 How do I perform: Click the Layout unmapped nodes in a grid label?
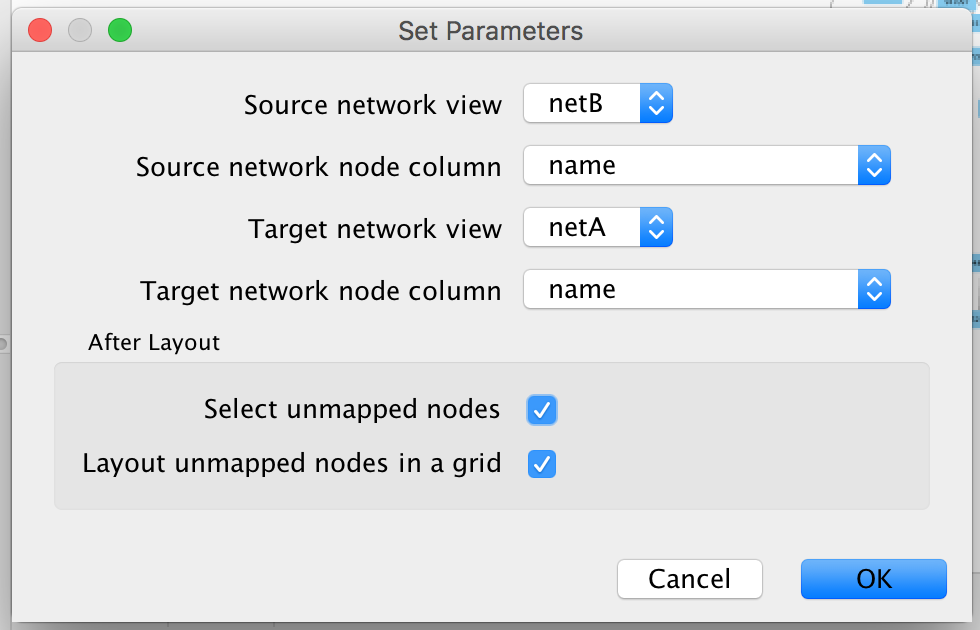[x=292, y=464]
